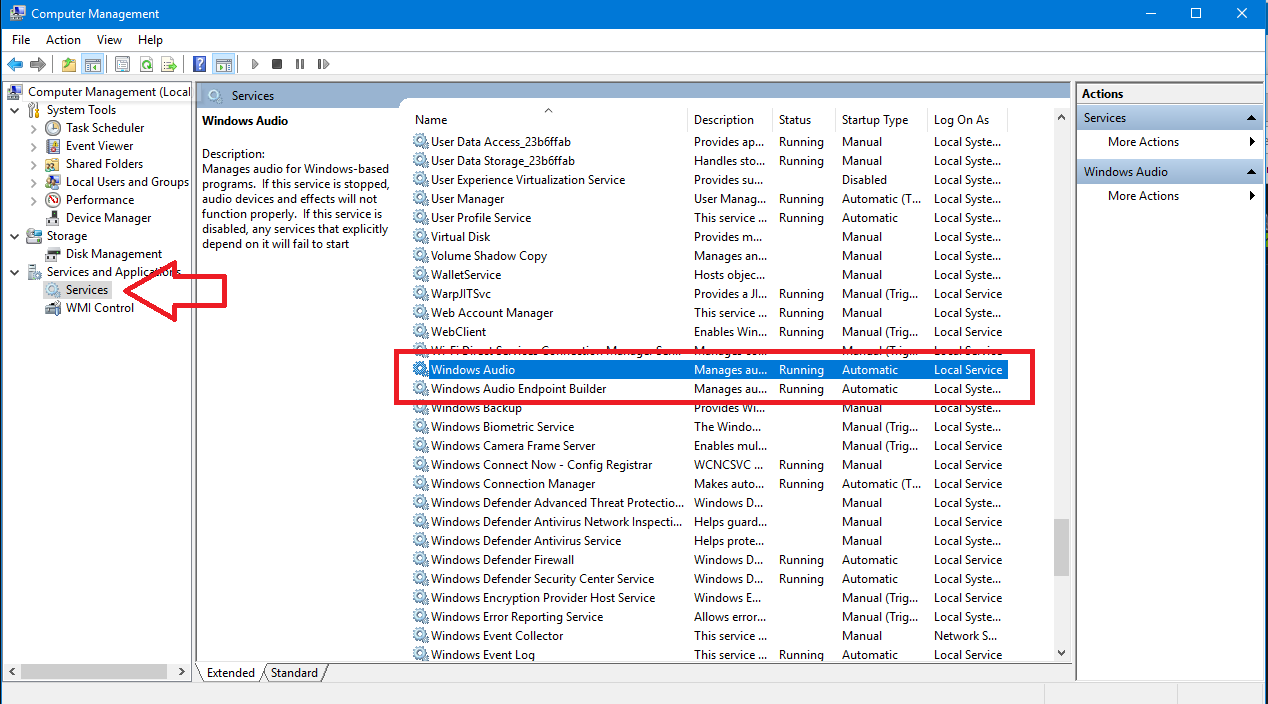1268x704 pixels.
Task: Collapse the System Tools tree node
Action: (15, 110)
